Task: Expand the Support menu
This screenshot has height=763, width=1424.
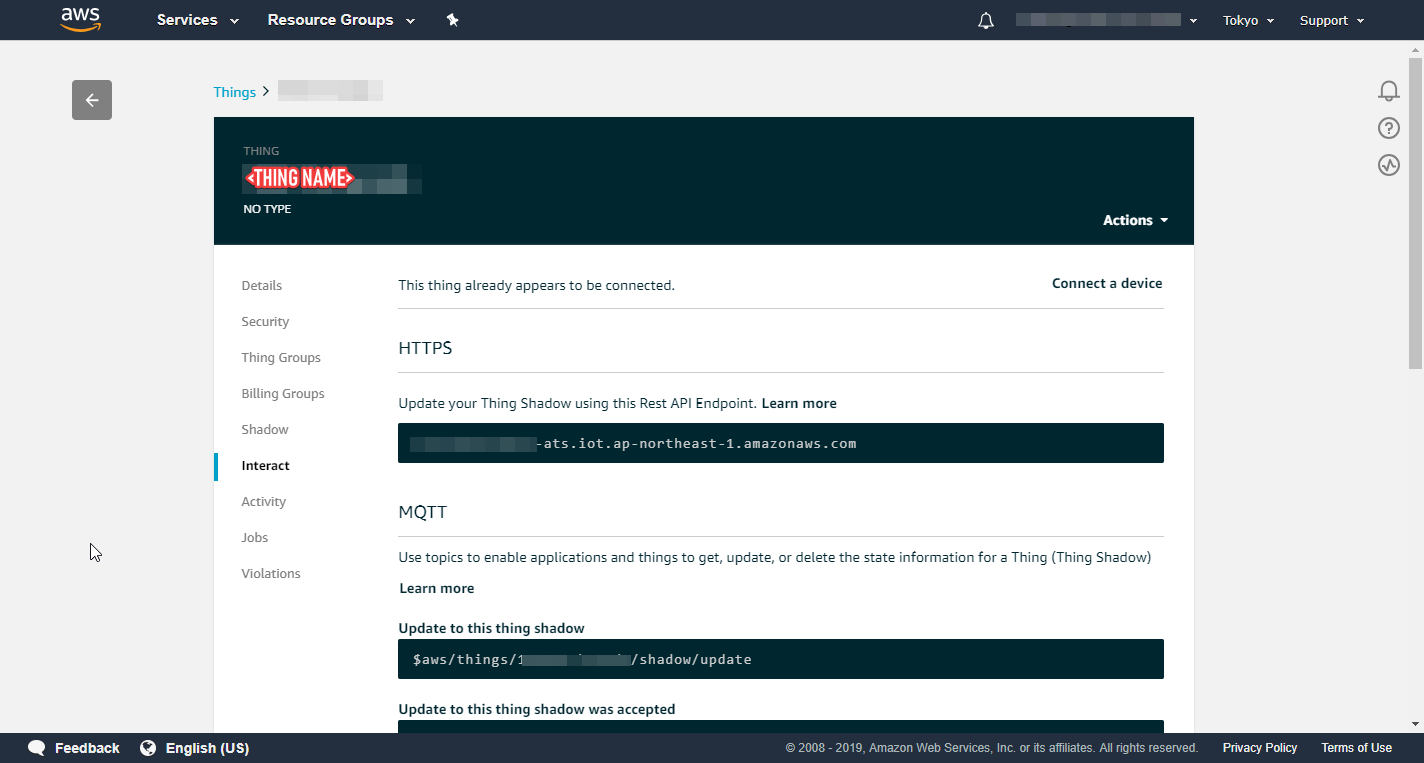Action: pos(1331,20)
